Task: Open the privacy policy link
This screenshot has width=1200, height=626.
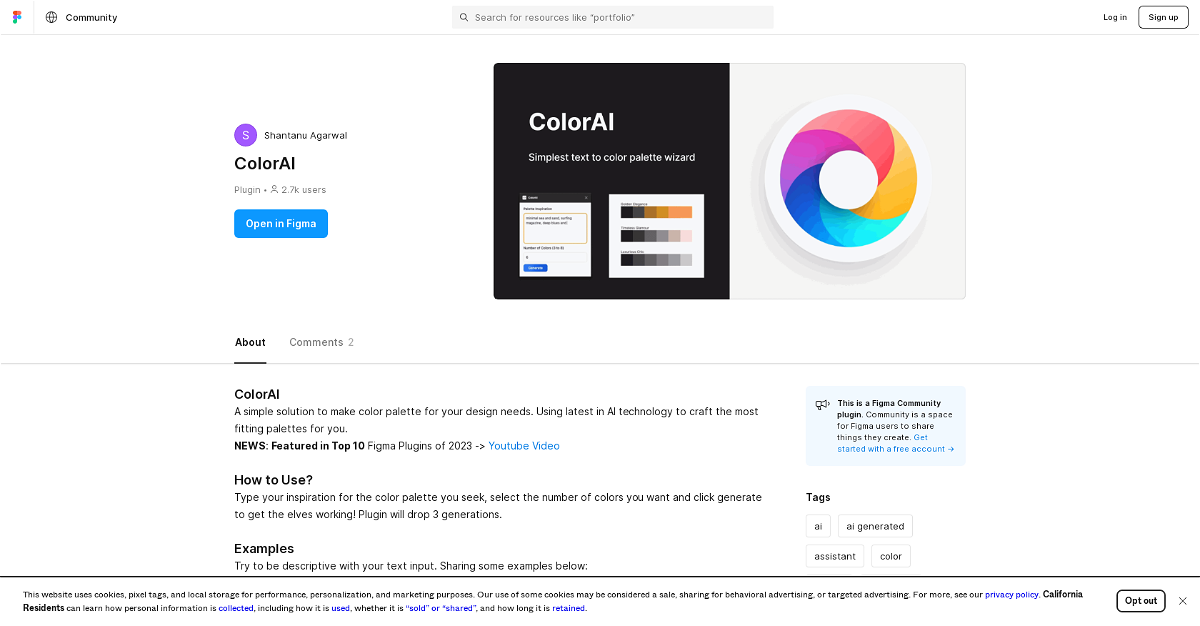Action: [1011, 594]
